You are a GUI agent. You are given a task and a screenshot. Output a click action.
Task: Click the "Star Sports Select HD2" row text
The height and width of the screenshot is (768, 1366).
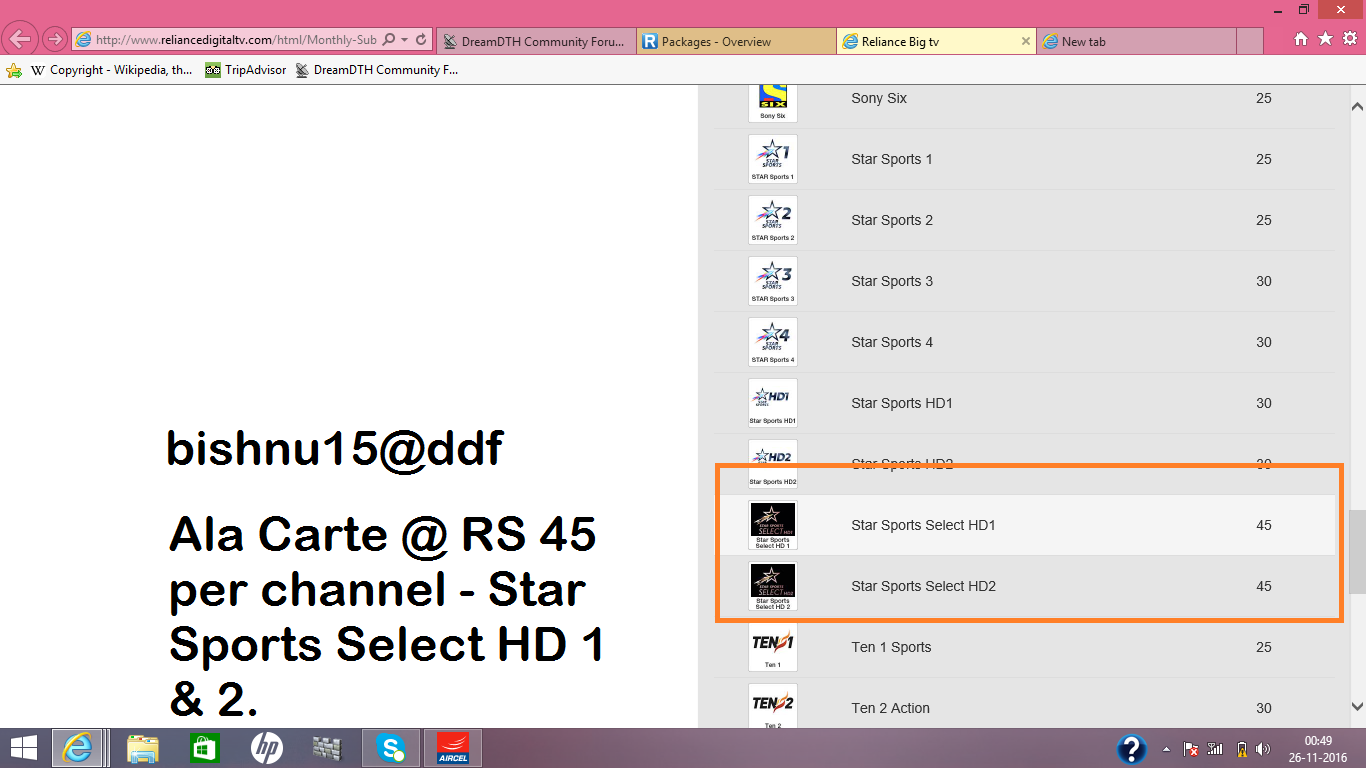pos(924,586)
